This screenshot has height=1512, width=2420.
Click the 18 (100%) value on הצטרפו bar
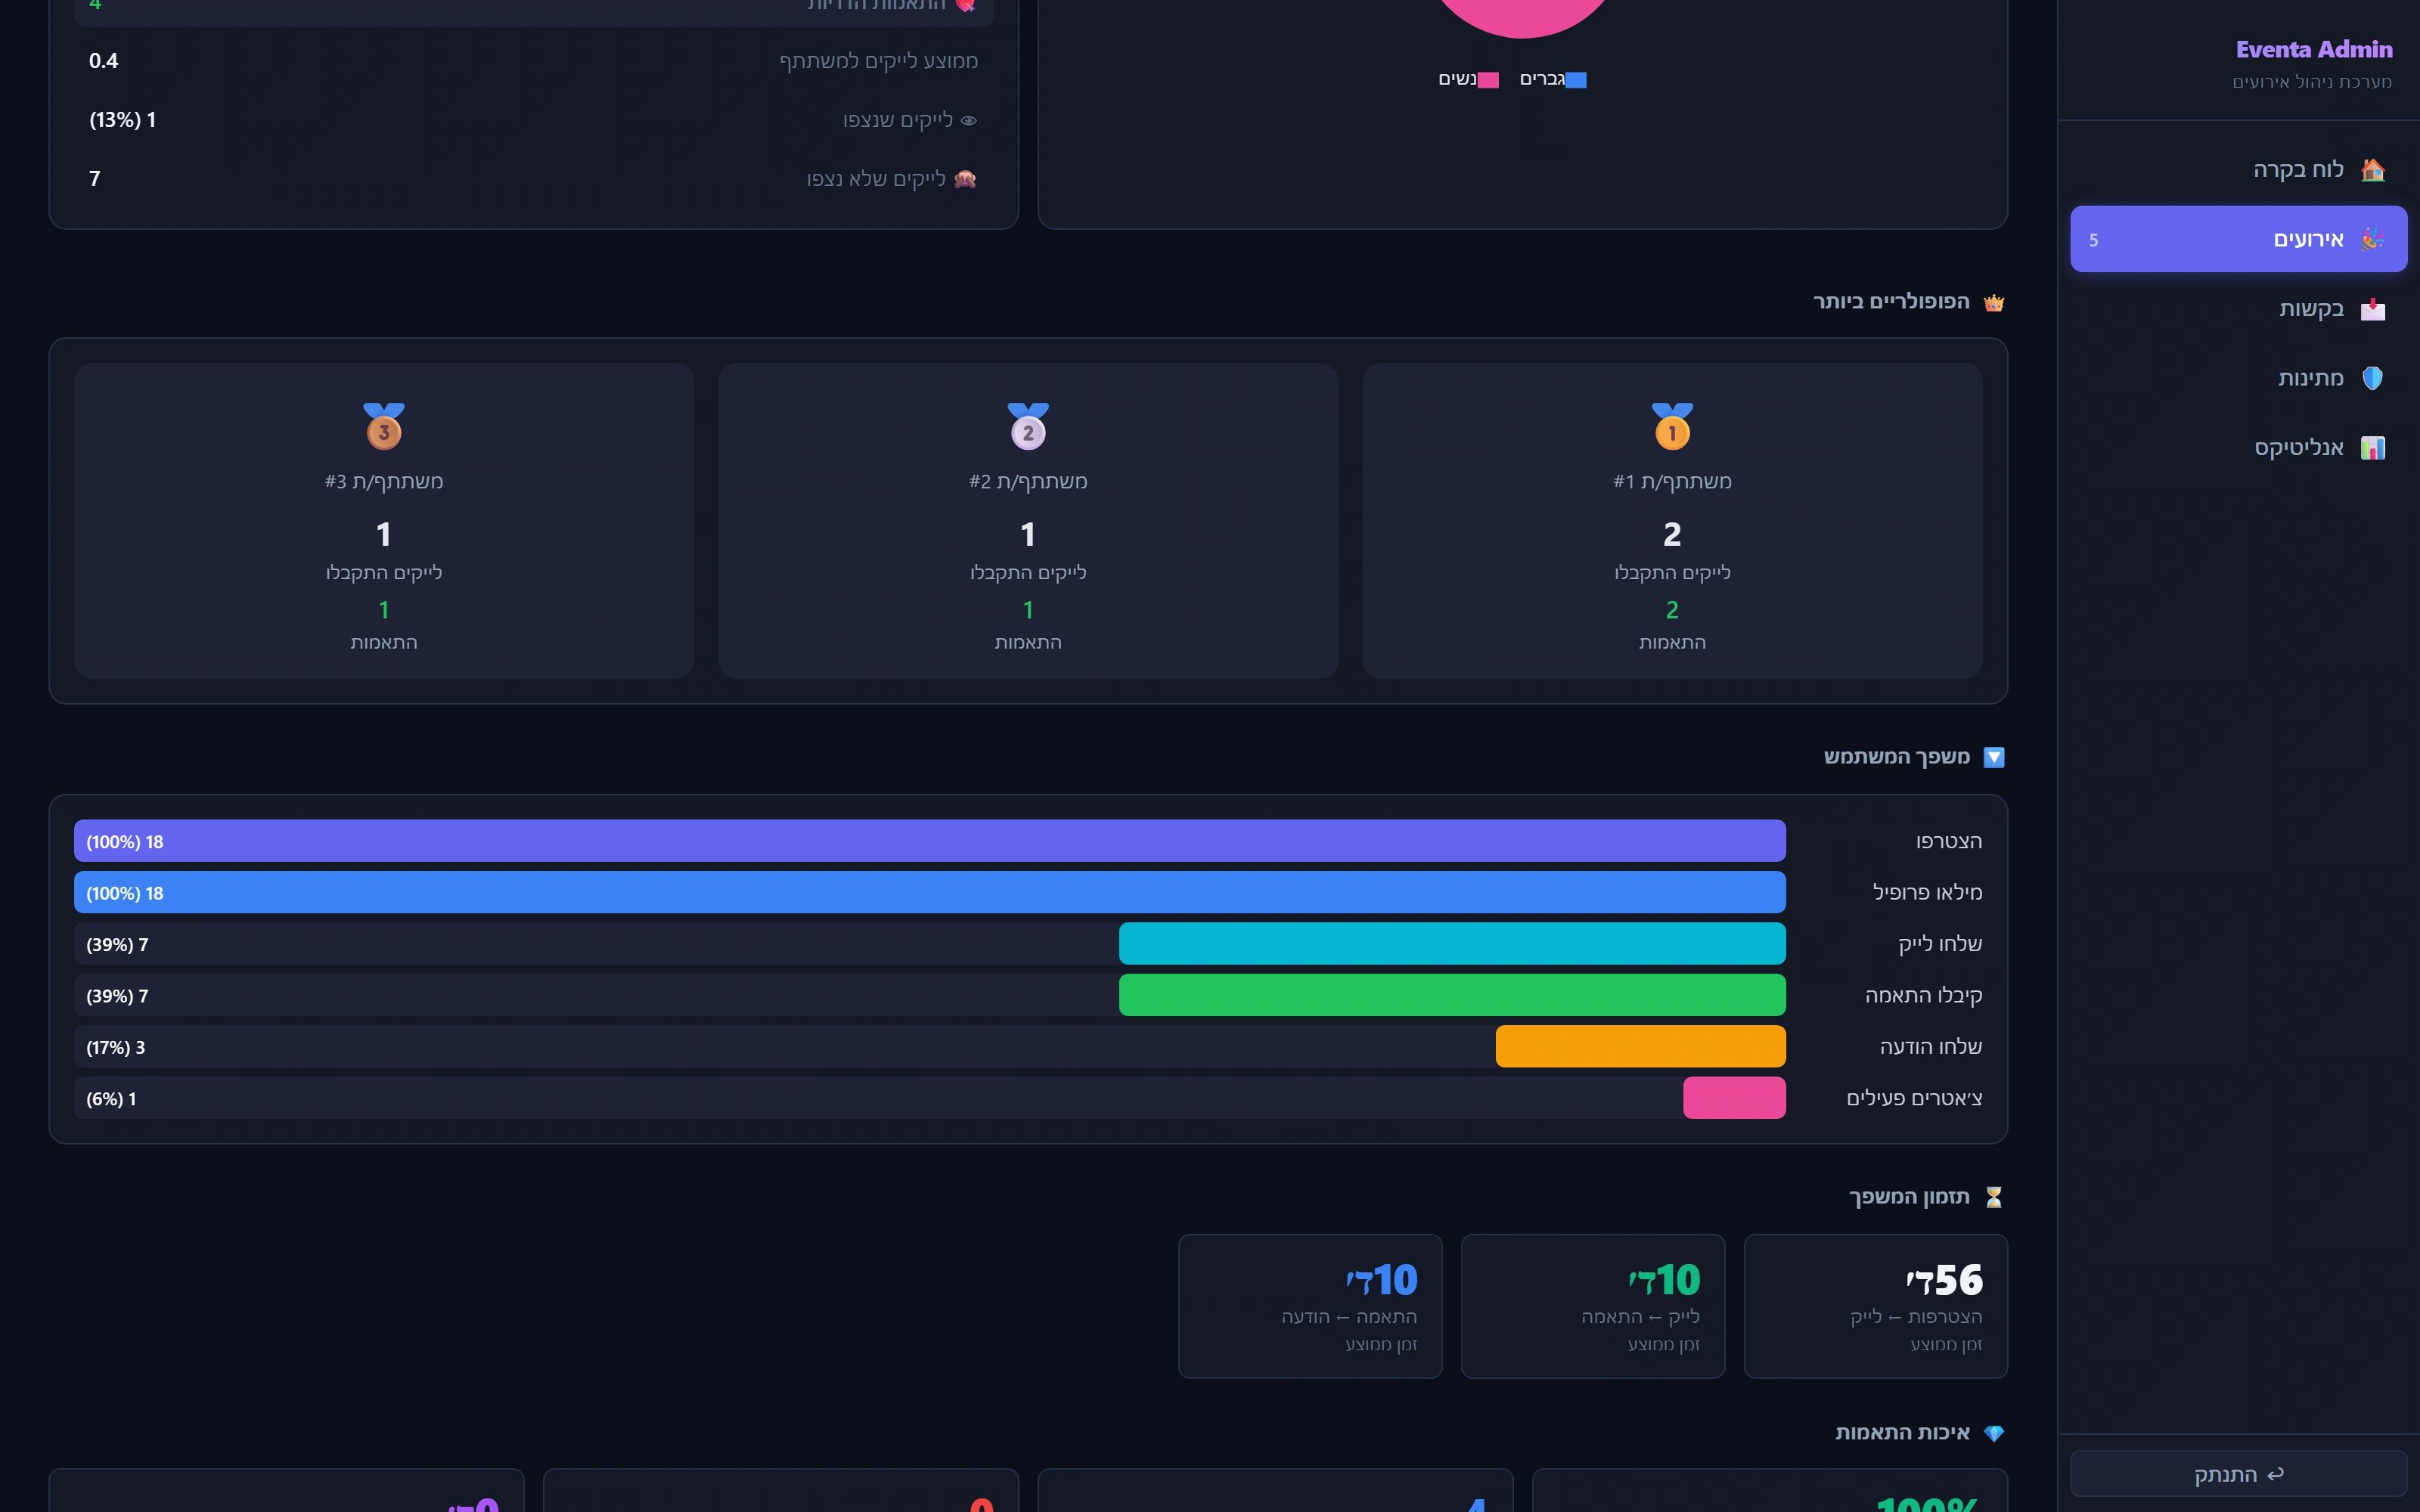pyautogui.click(x=124, y=842)
